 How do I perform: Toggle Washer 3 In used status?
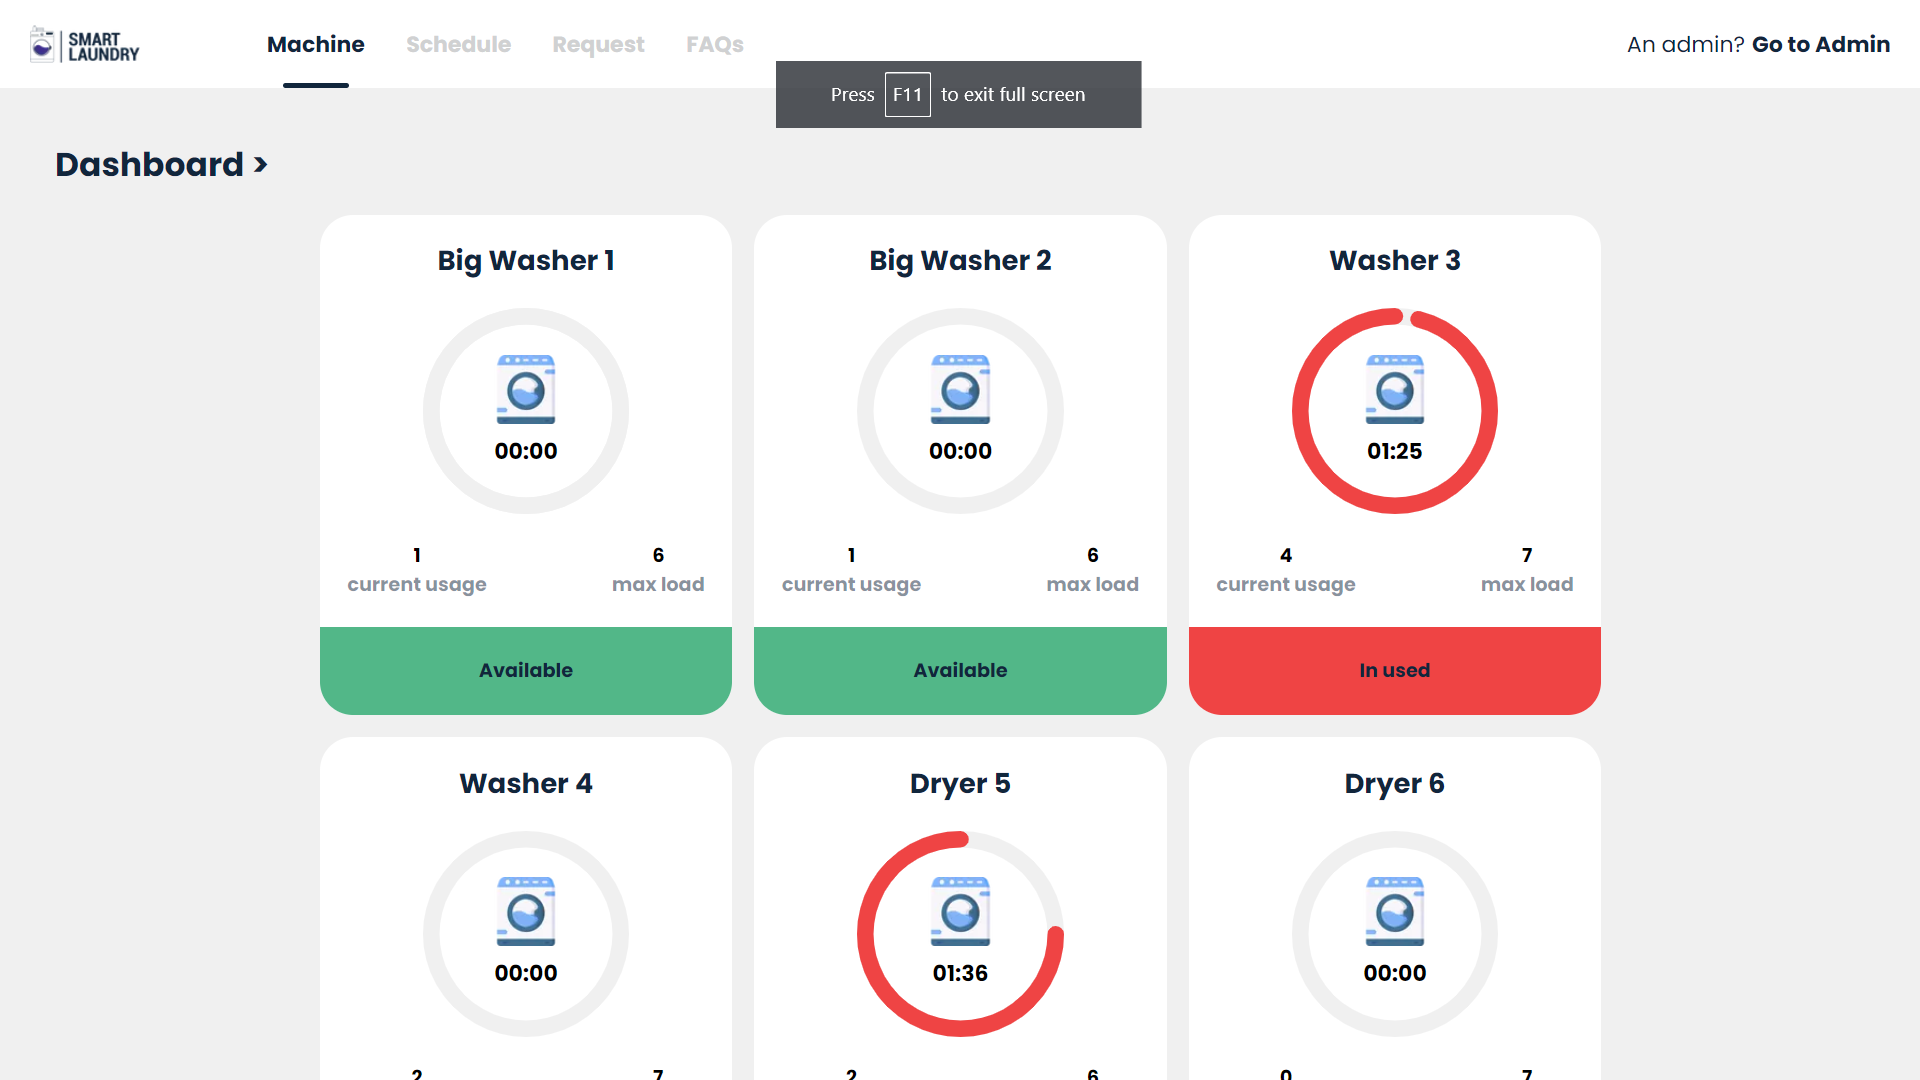pos(1394,670)
